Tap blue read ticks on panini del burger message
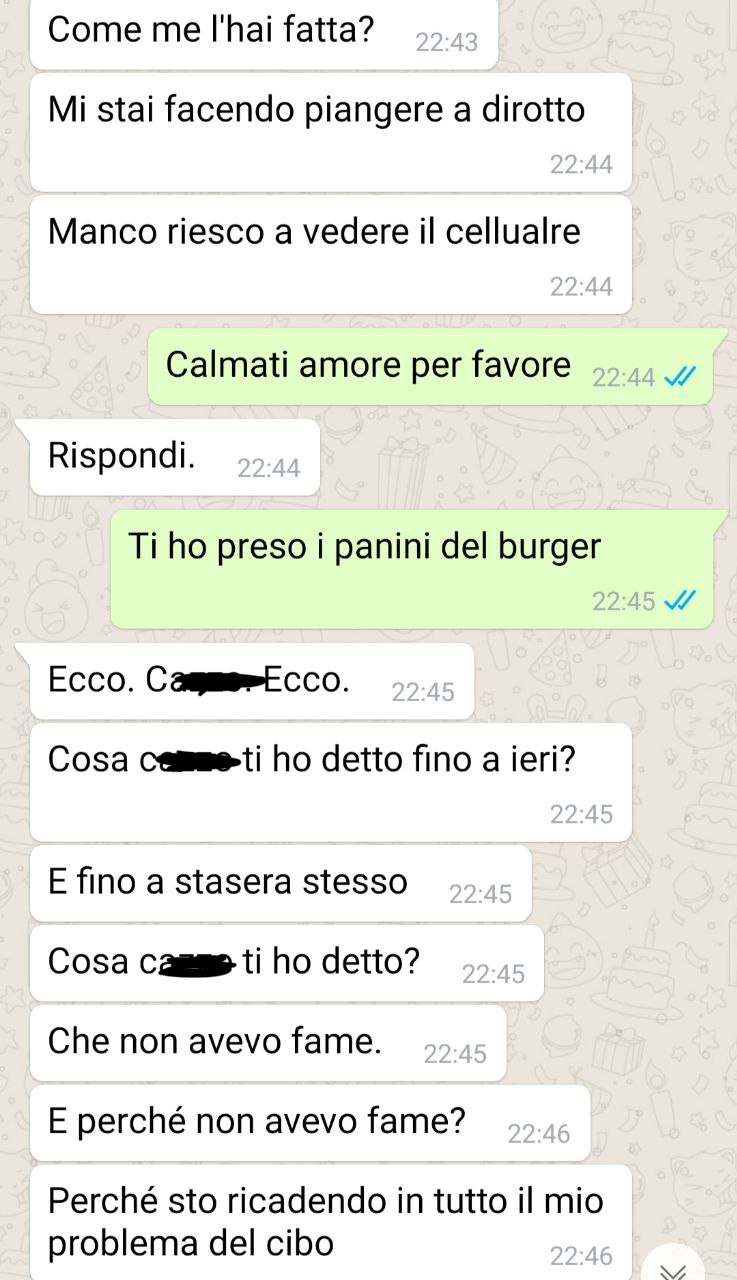This screenshot has width=737, height=1280. tap(681, 600)
